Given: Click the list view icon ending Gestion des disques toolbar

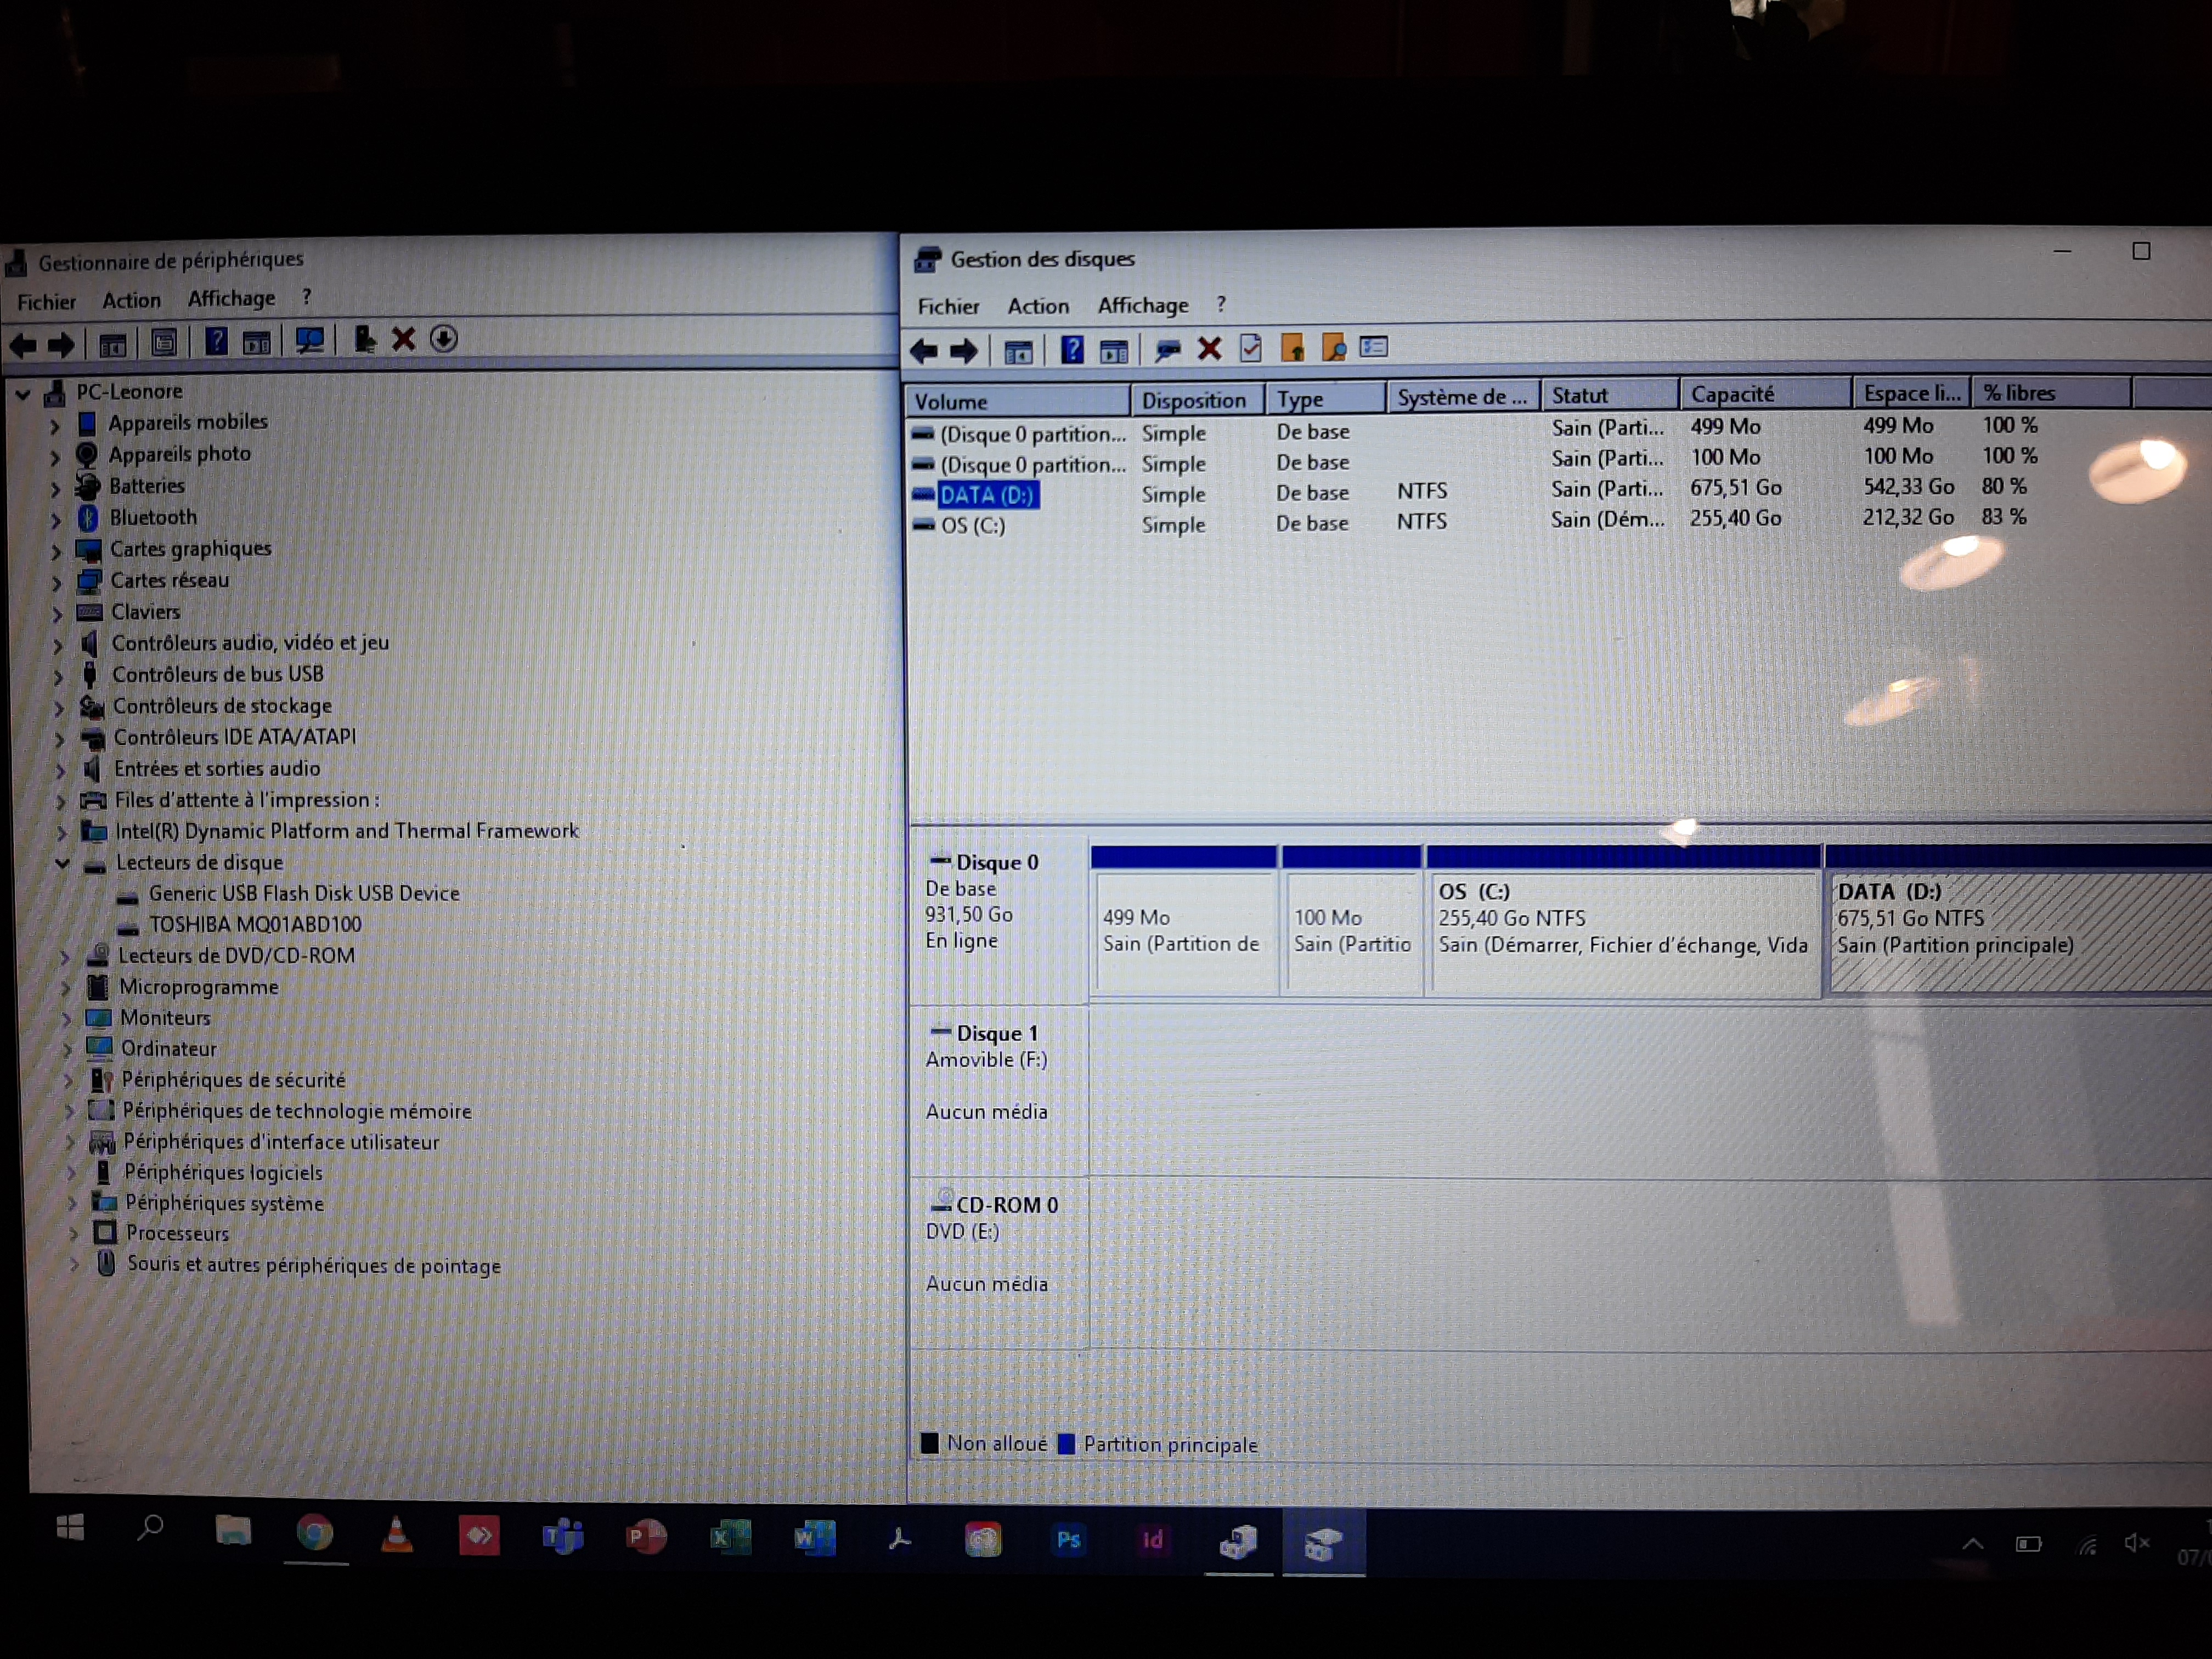Looking at the screenshot, I should 1374,347.
